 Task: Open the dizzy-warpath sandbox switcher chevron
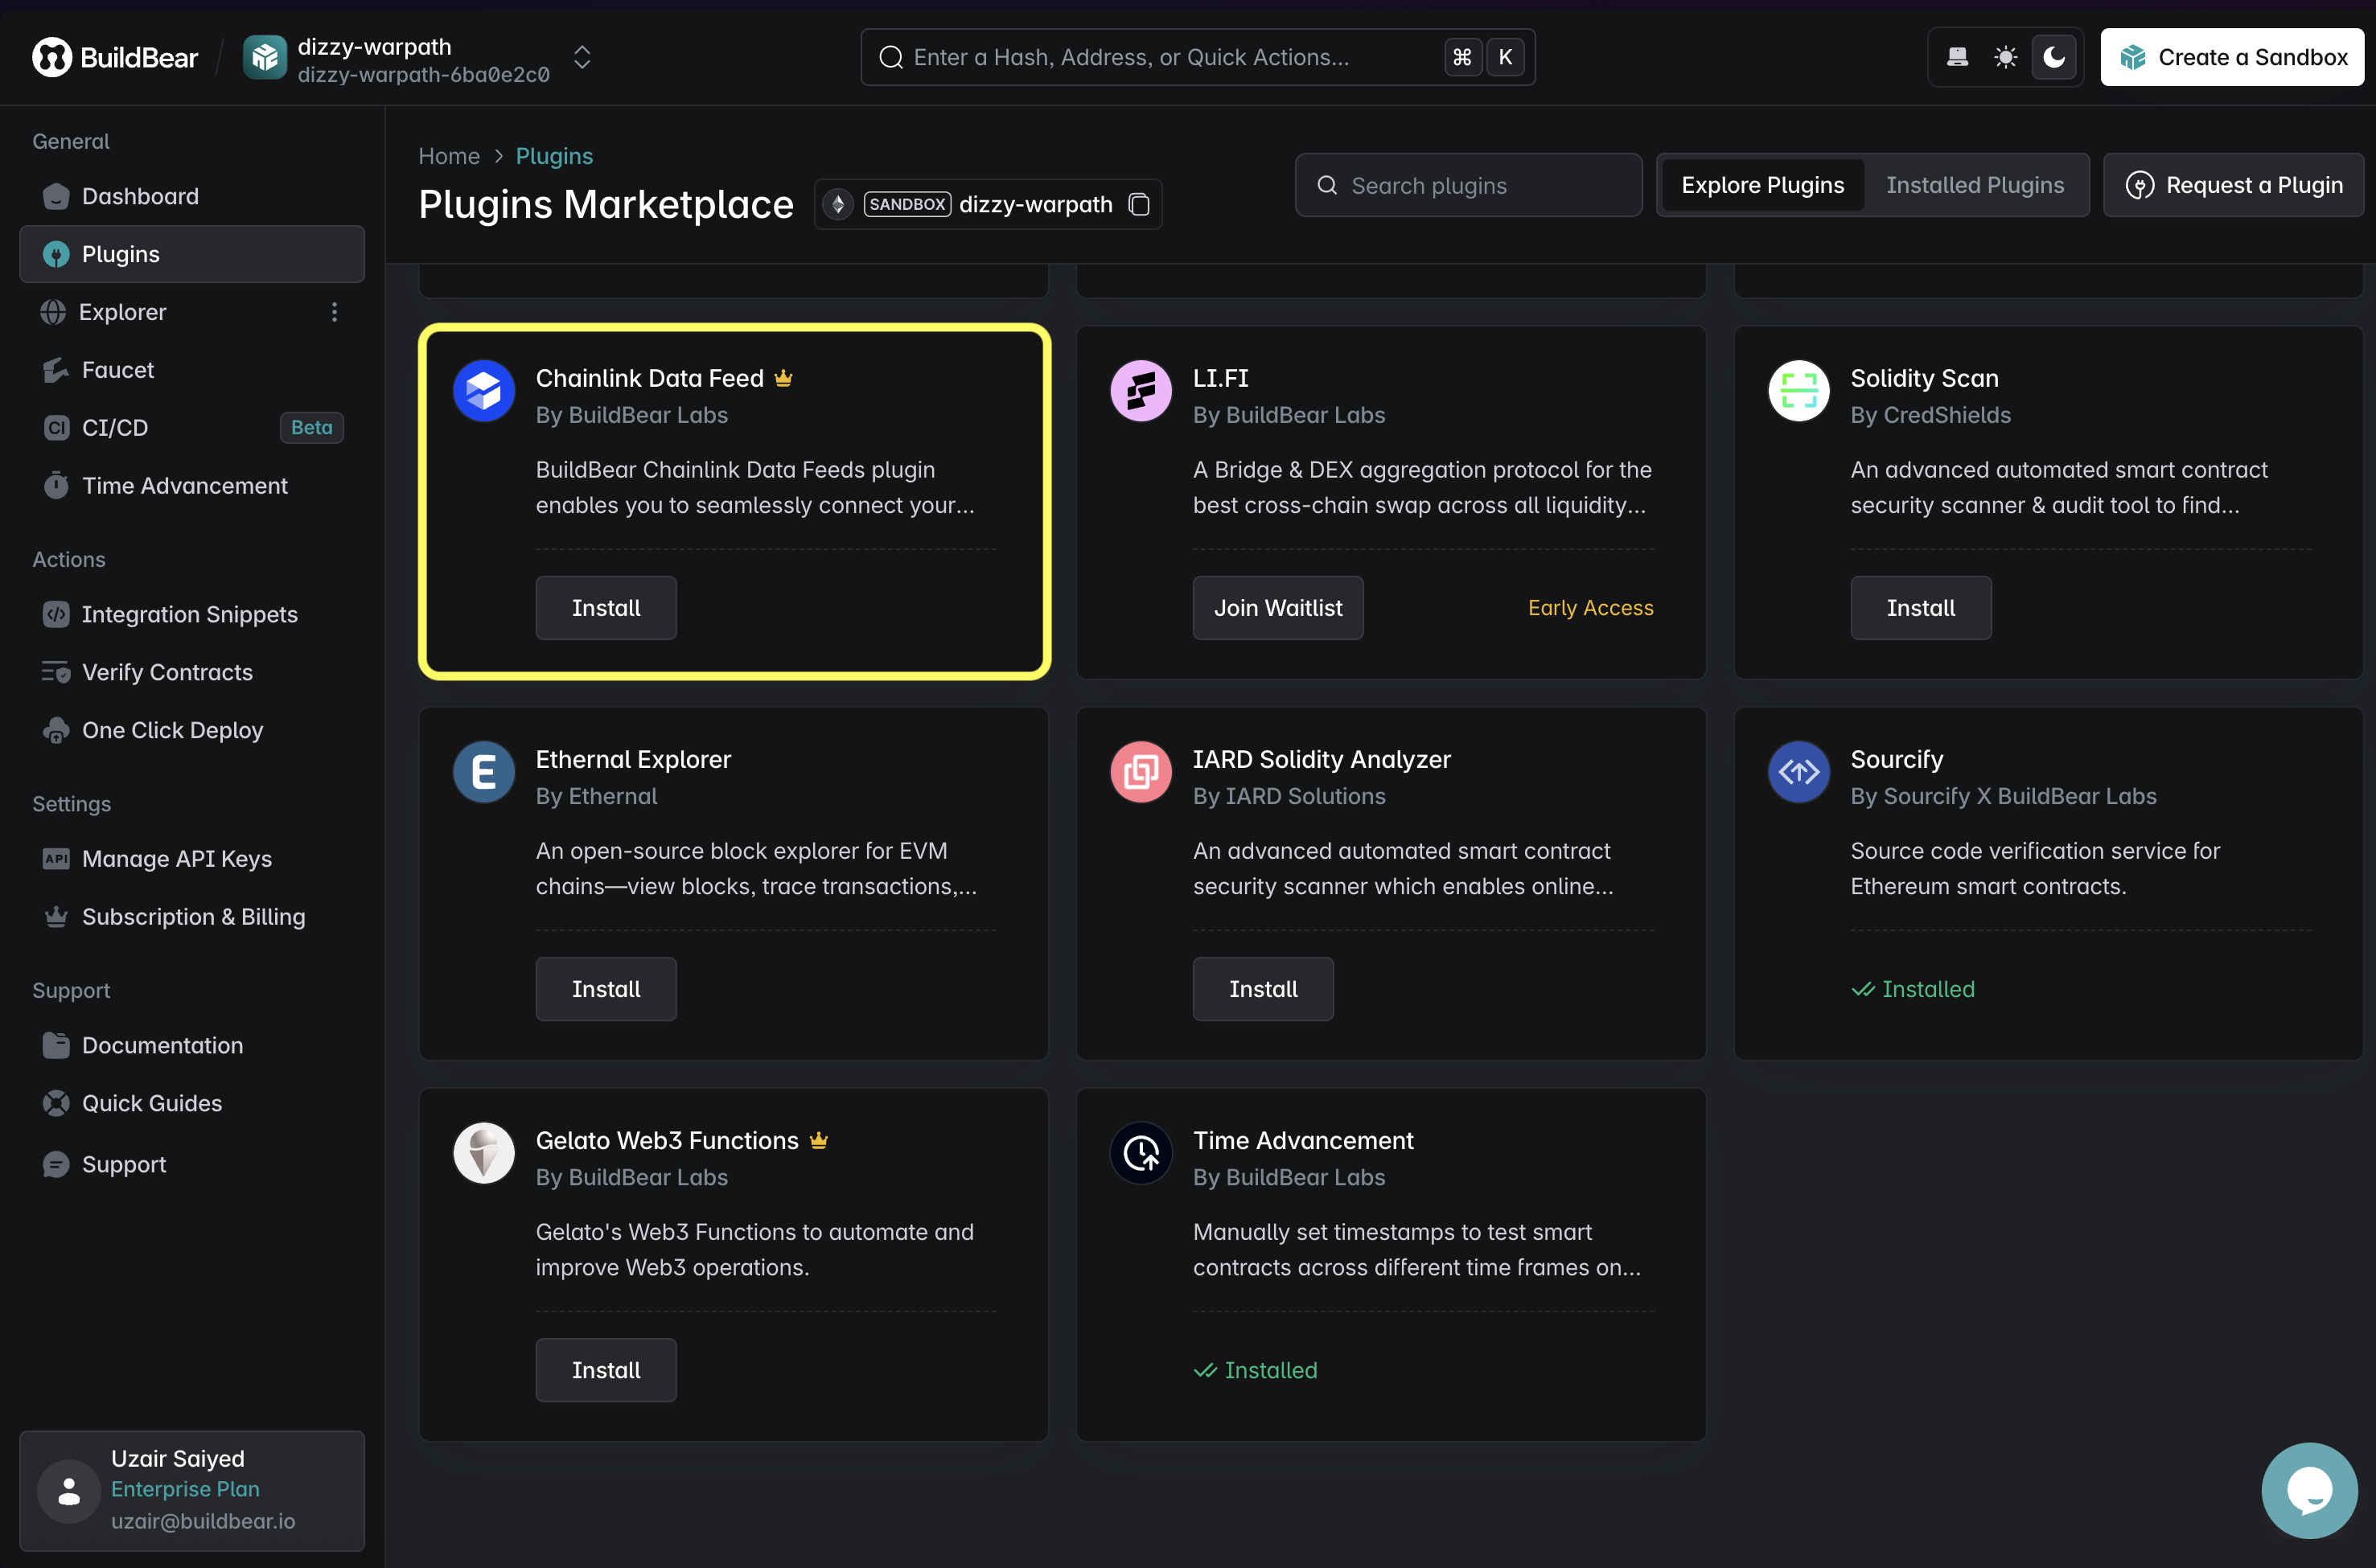coord(582,57)
